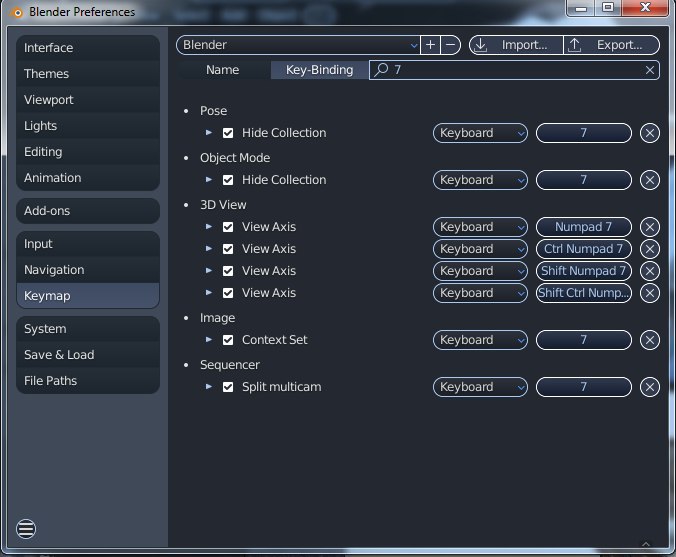
Task: Go to Editing preferences
Action: coord(88,152)
